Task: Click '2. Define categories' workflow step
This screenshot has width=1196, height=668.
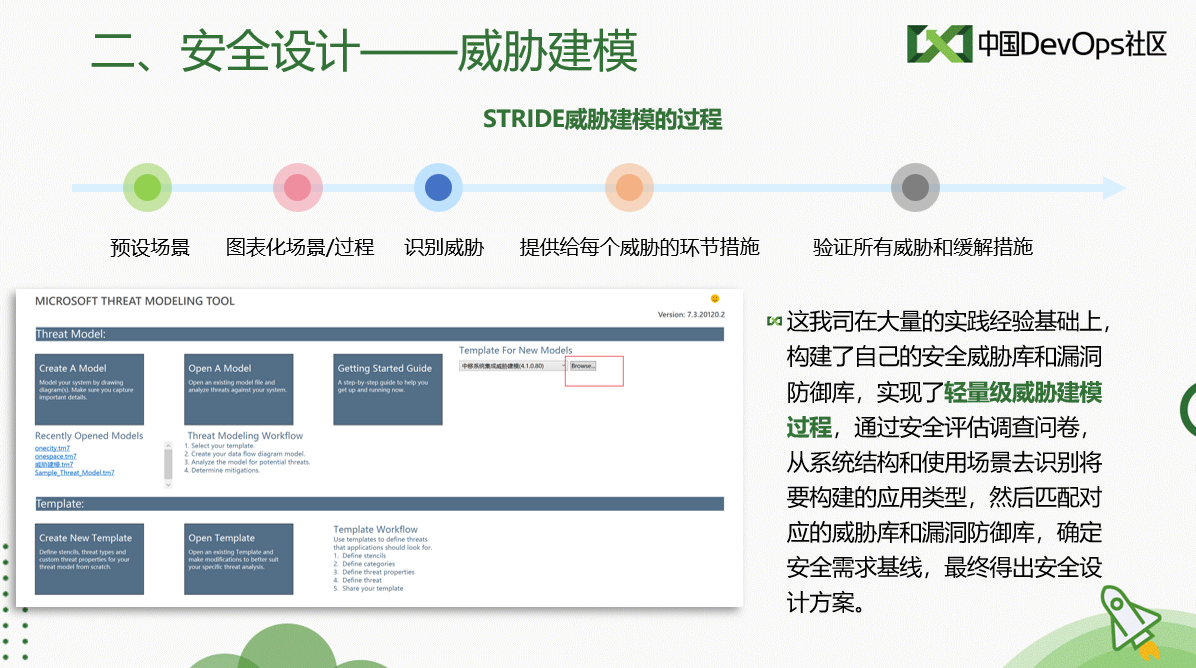Action: (x=365, y=564)
